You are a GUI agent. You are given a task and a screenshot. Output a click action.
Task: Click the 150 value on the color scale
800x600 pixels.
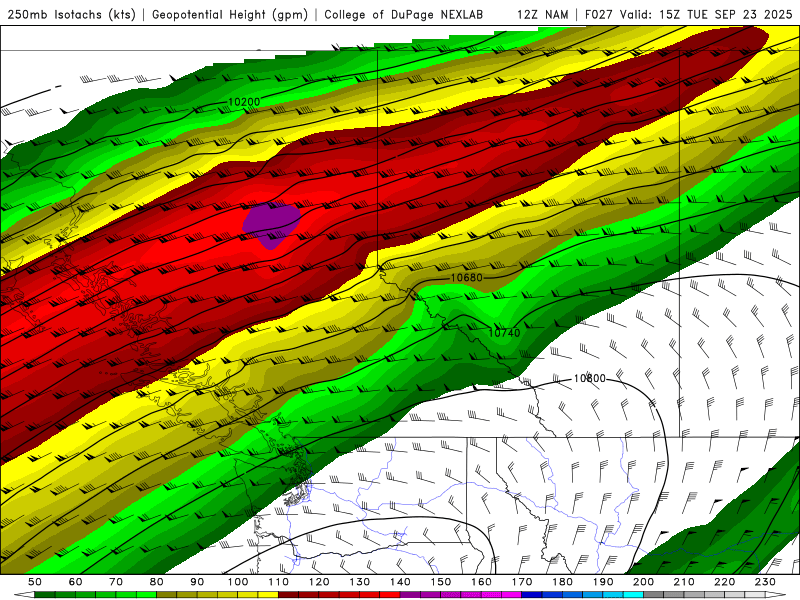pyautogui.click(x=440, y=582)
